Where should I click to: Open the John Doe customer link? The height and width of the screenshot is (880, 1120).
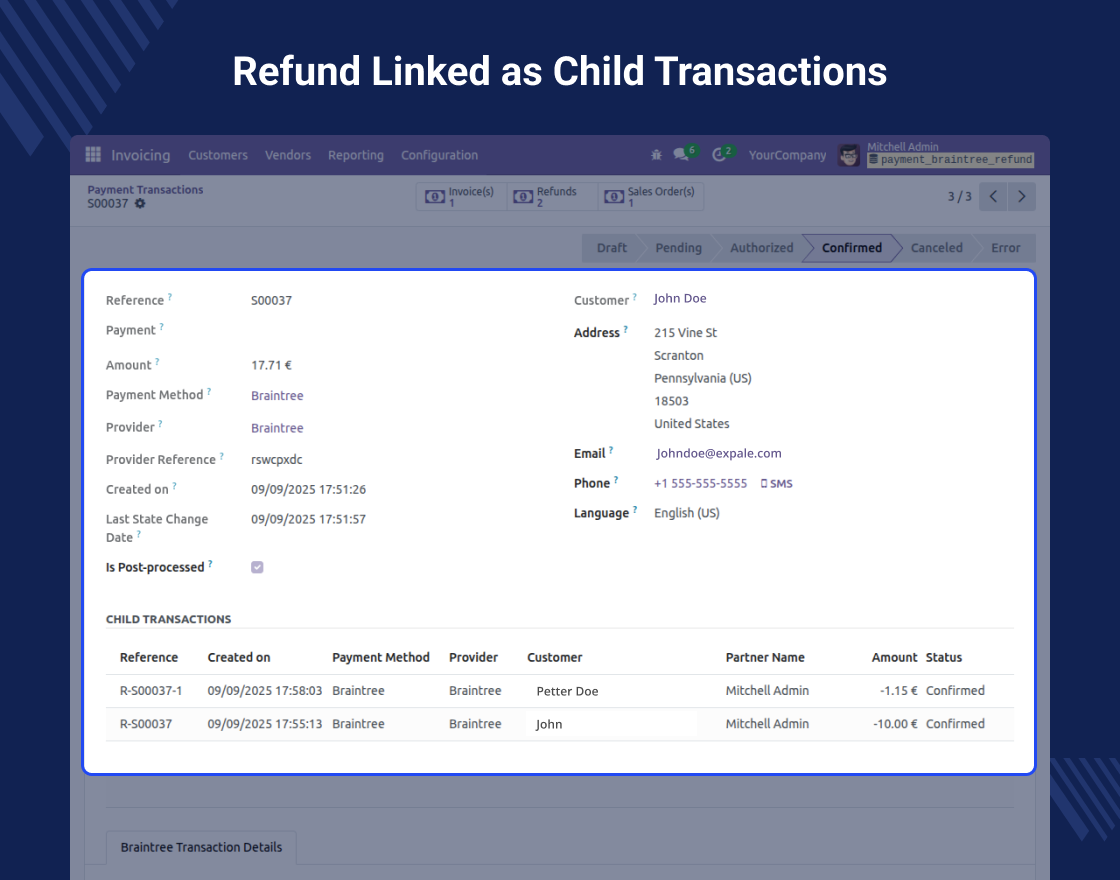tap(680, 299)
